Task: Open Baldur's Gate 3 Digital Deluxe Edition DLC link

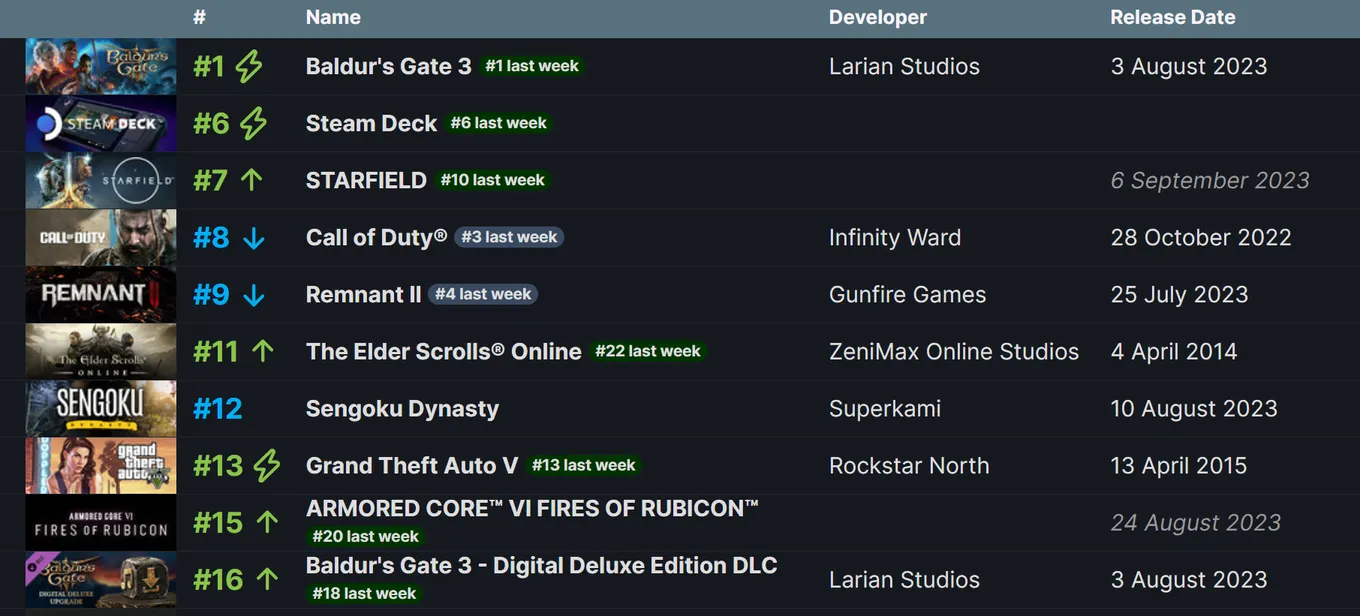Action: pos(541,566)
